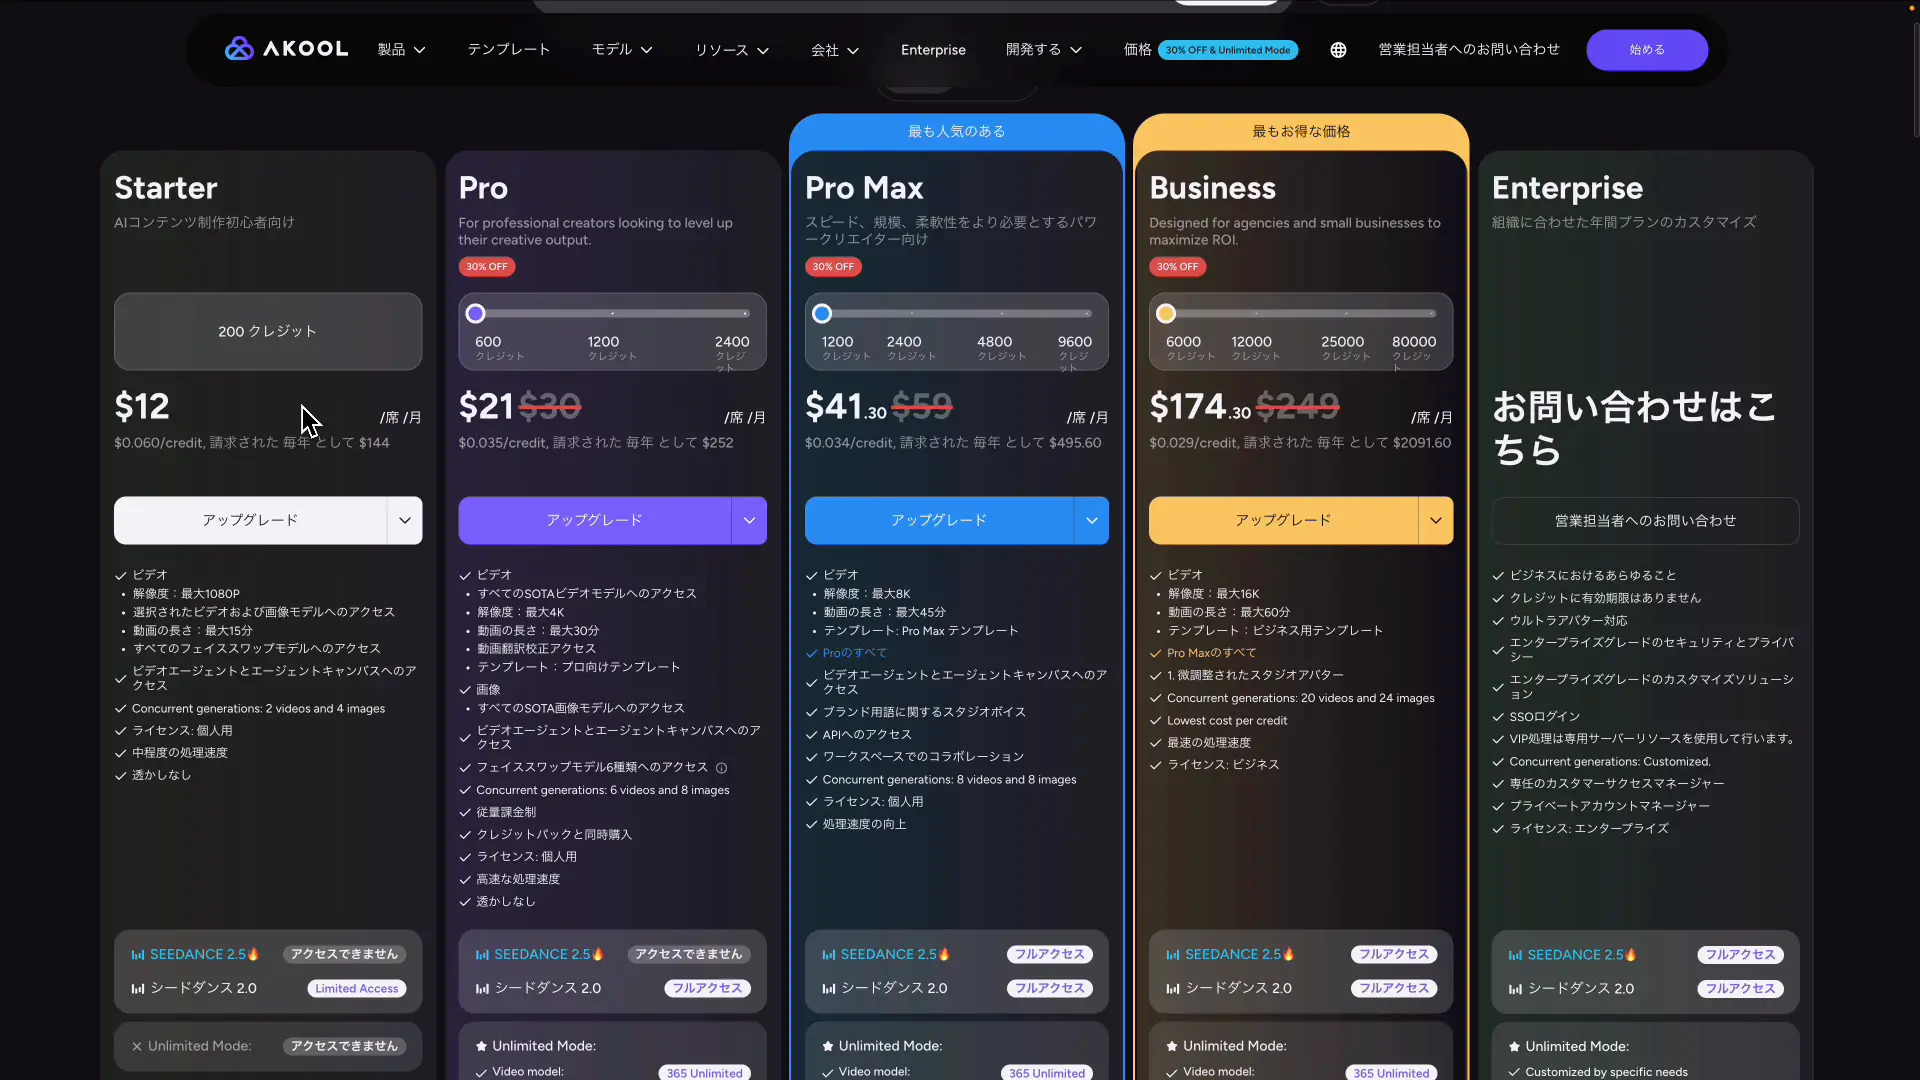Open Pro Max upgrade options arrow
Screen dimensions: 1920x1080
point(1091,520)
